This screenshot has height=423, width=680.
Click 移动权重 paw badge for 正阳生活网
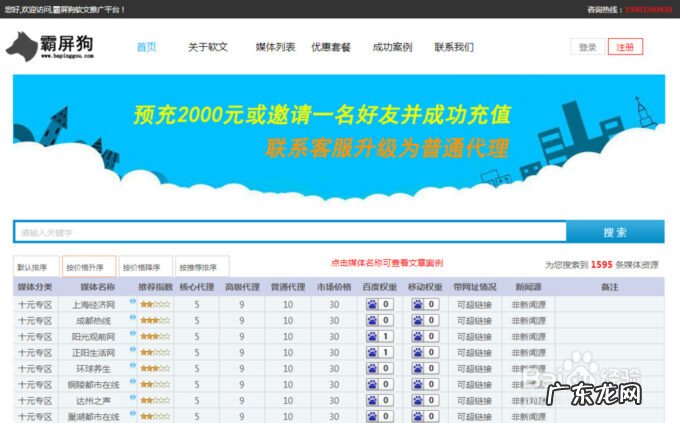tap(425, 353)
